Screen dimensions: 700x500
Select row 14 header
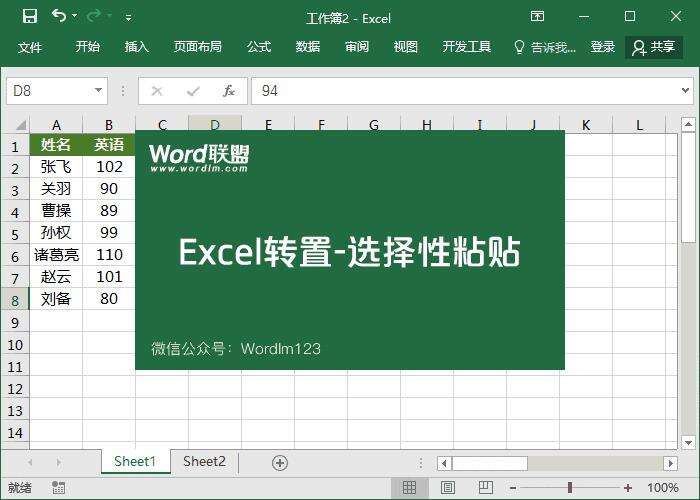pos(15,432)
